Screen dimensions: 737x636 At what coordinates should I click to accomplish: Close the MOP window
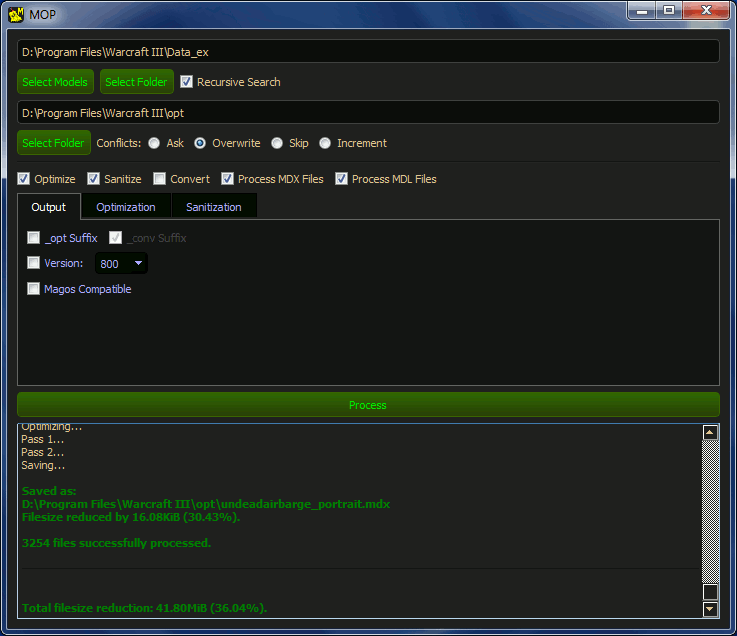pyautogui.click(x=706, y=10)
